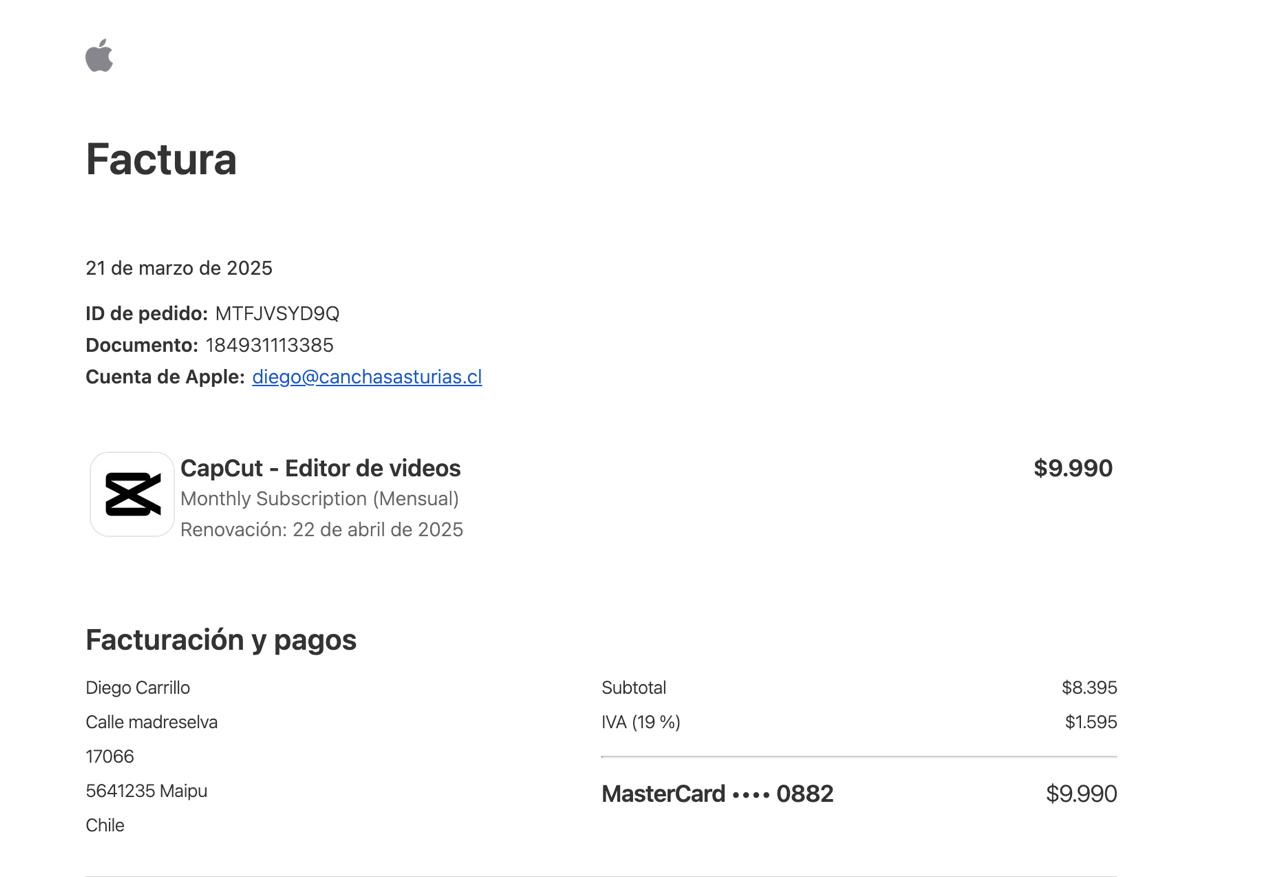Click the bold $9.990 item price

tap(1072, 468)
